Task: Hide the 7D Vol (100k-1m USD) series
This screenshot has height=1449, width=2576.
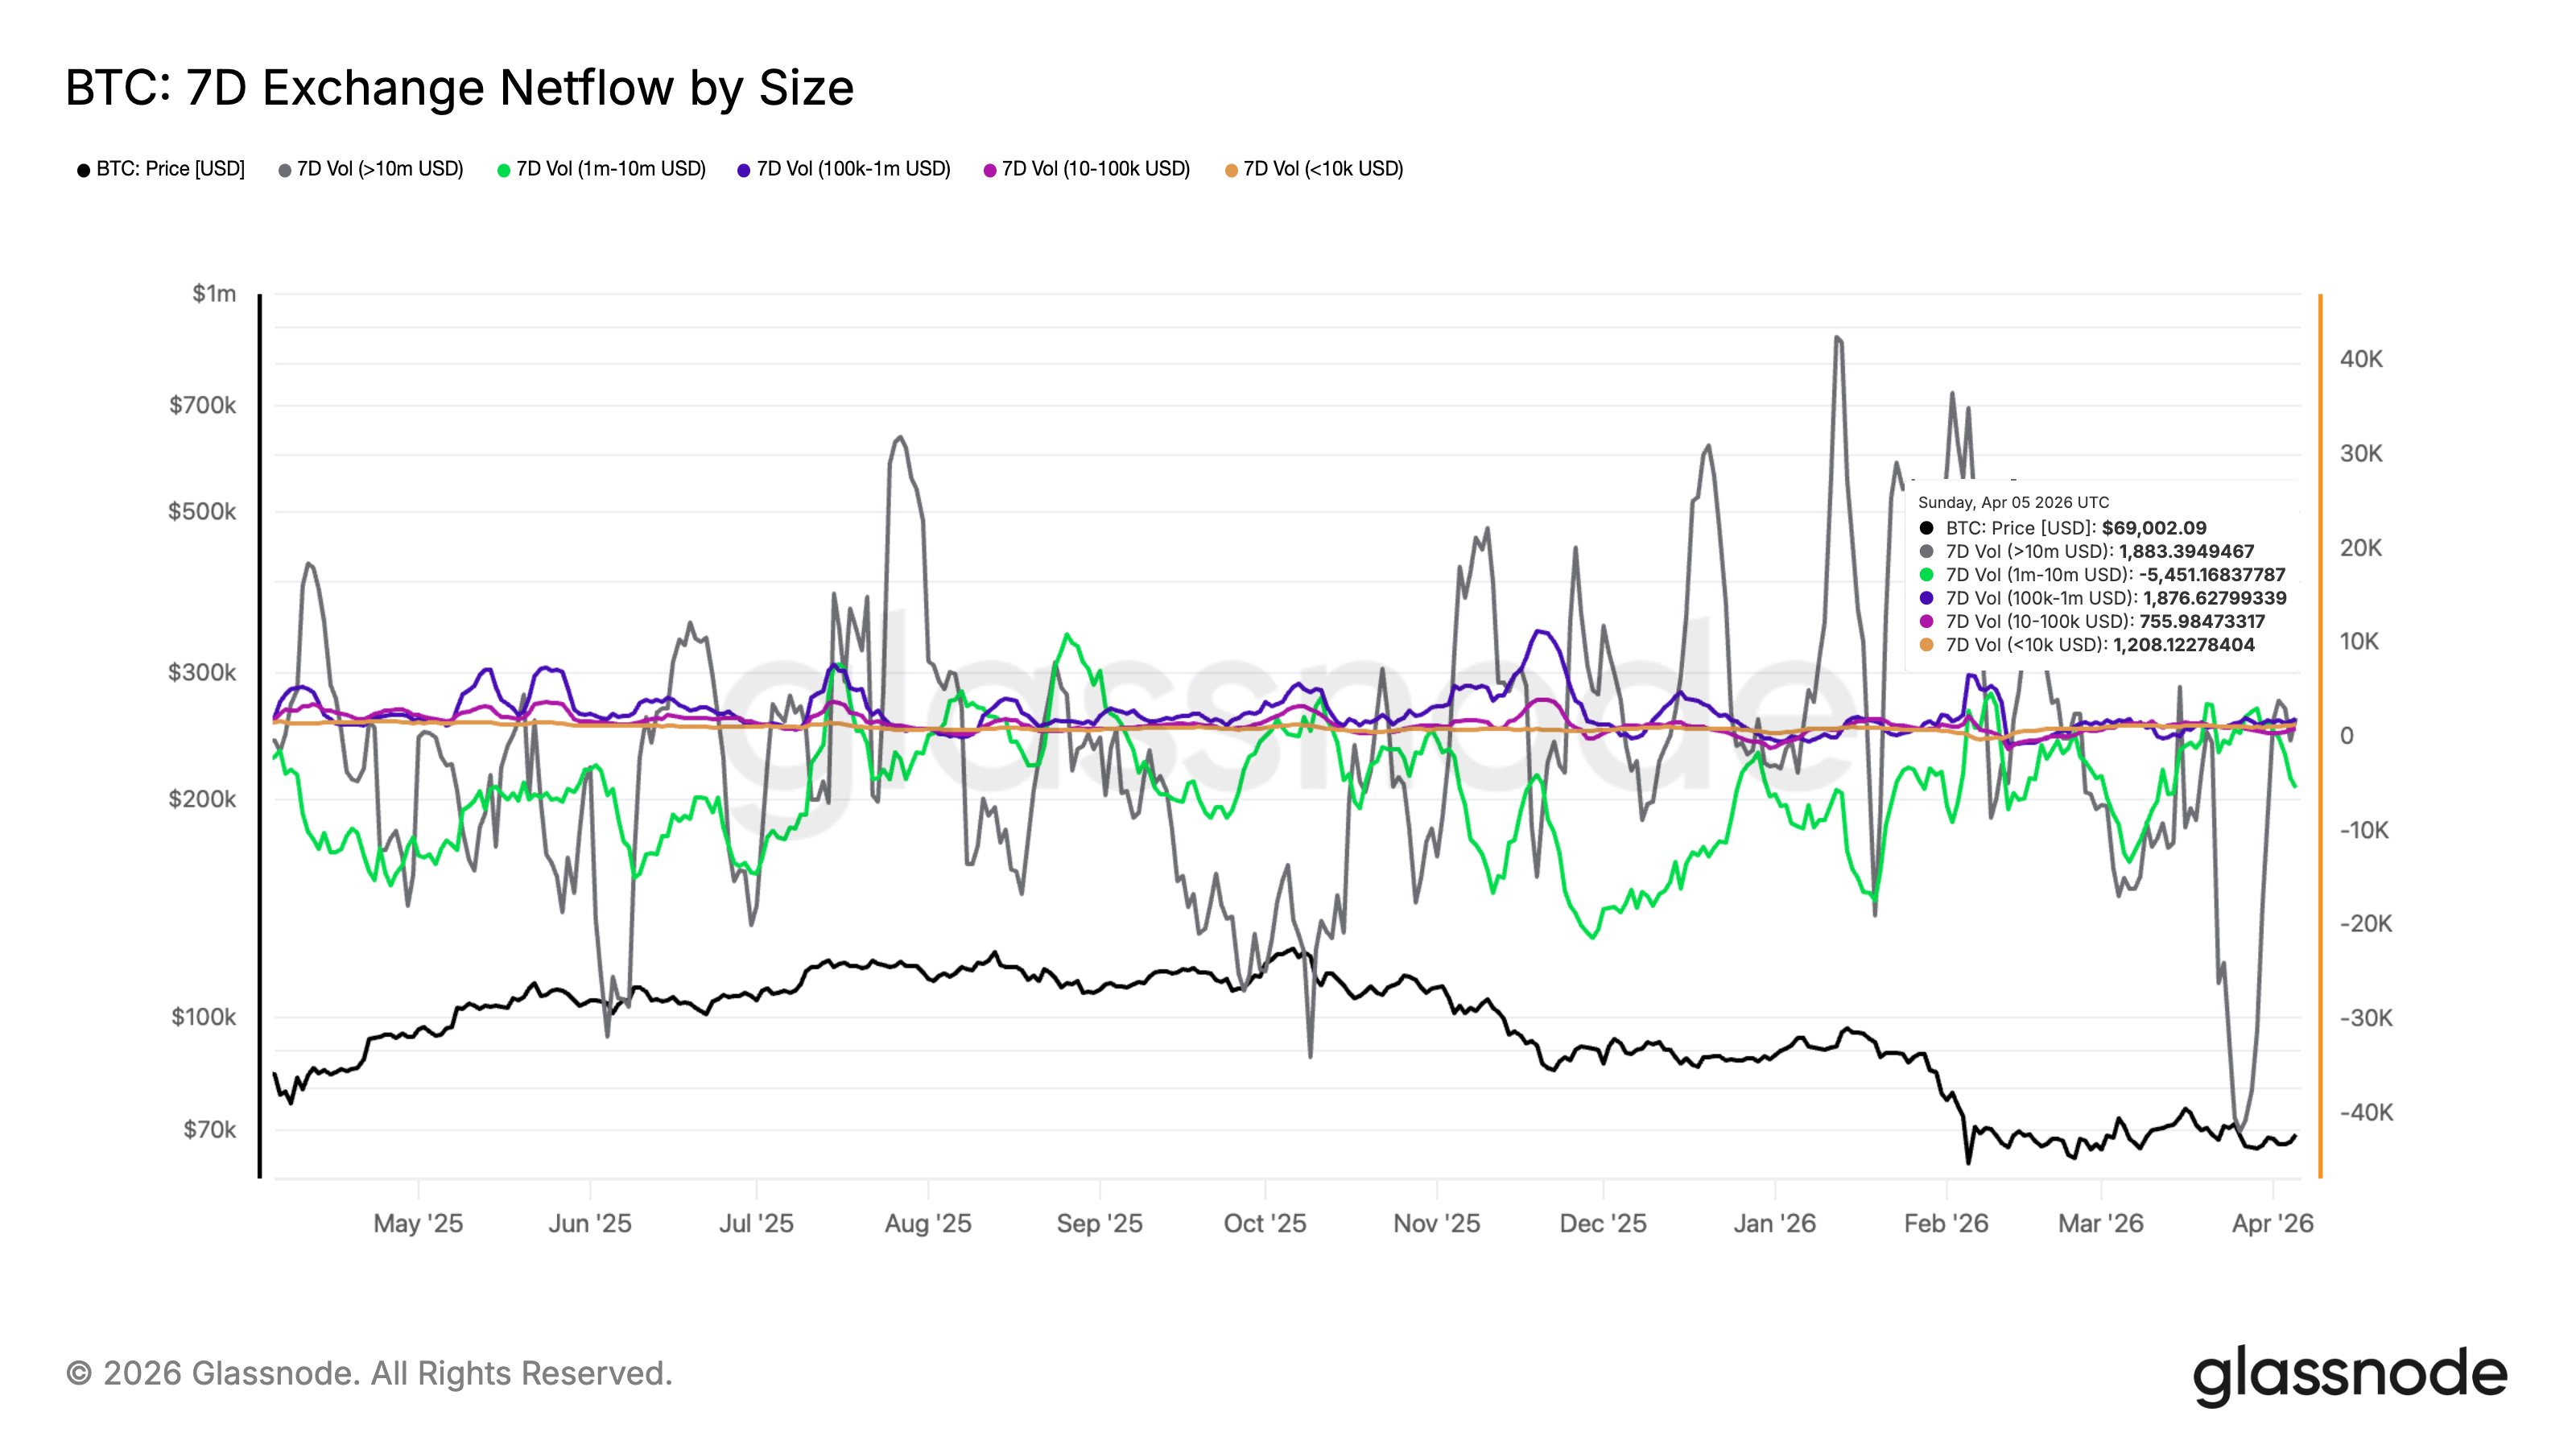Action: (x=852, y=169)
